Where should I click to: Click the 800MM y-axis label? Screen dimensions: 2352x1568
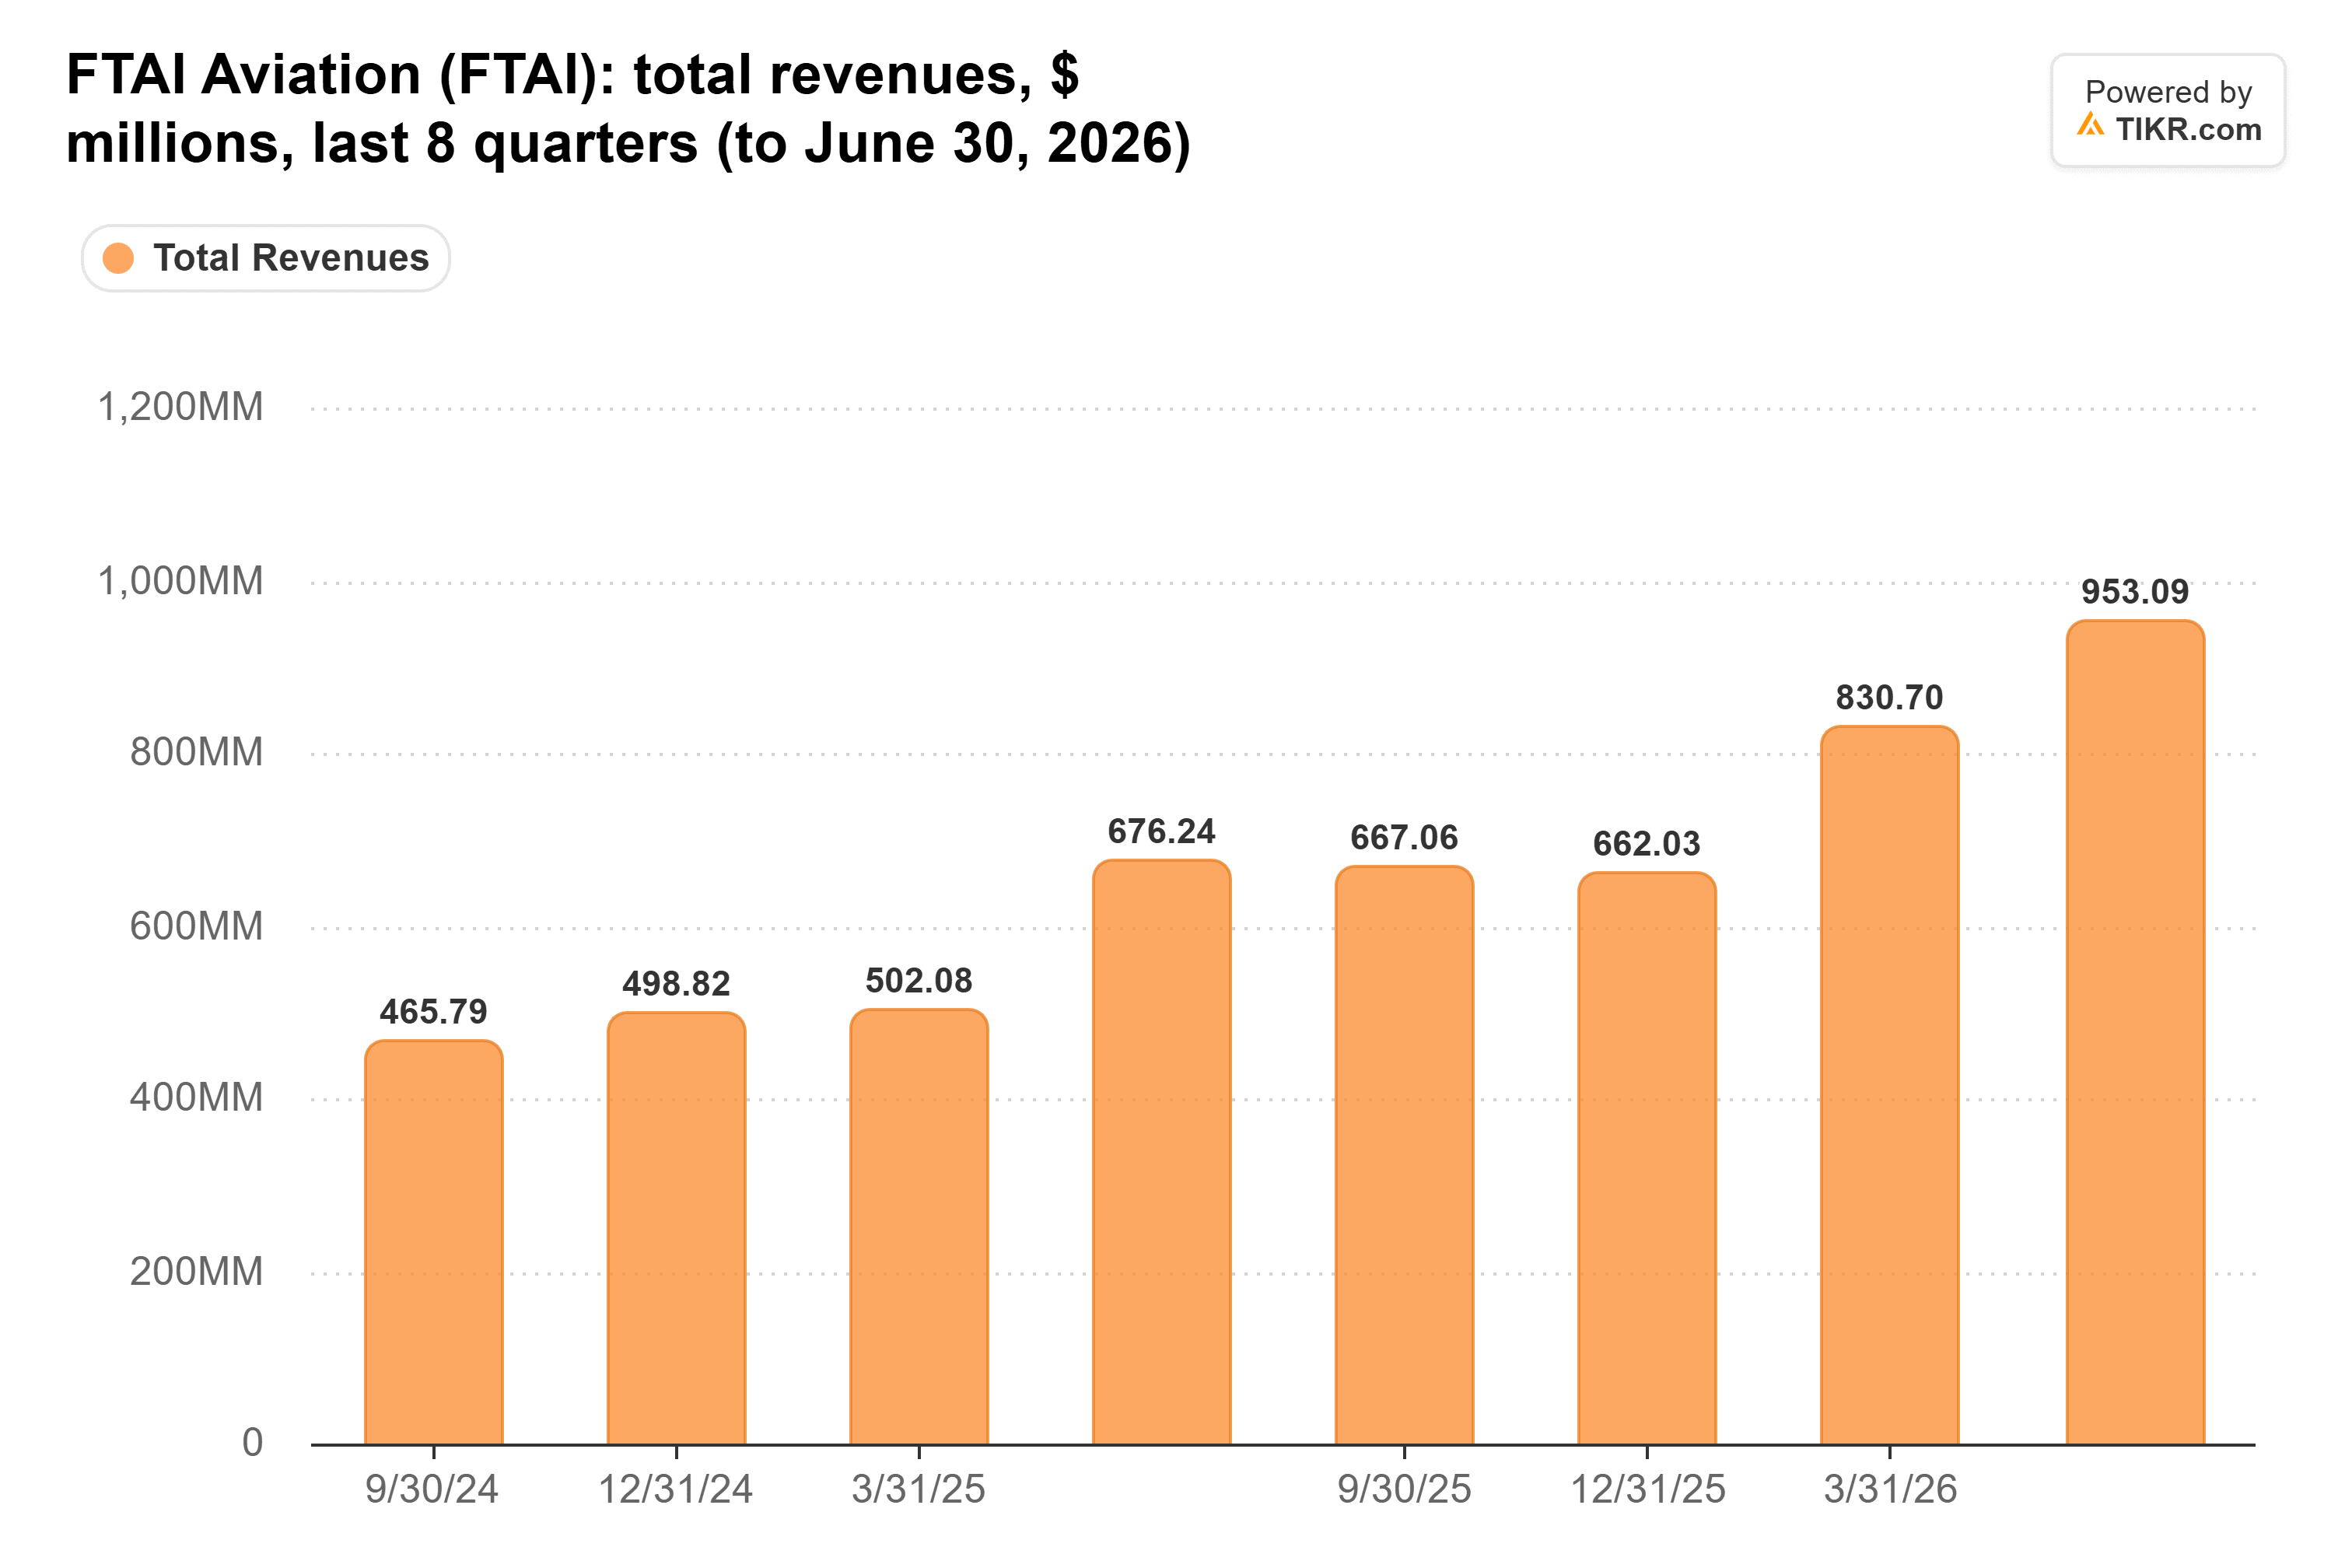click(x=197, y=753)
